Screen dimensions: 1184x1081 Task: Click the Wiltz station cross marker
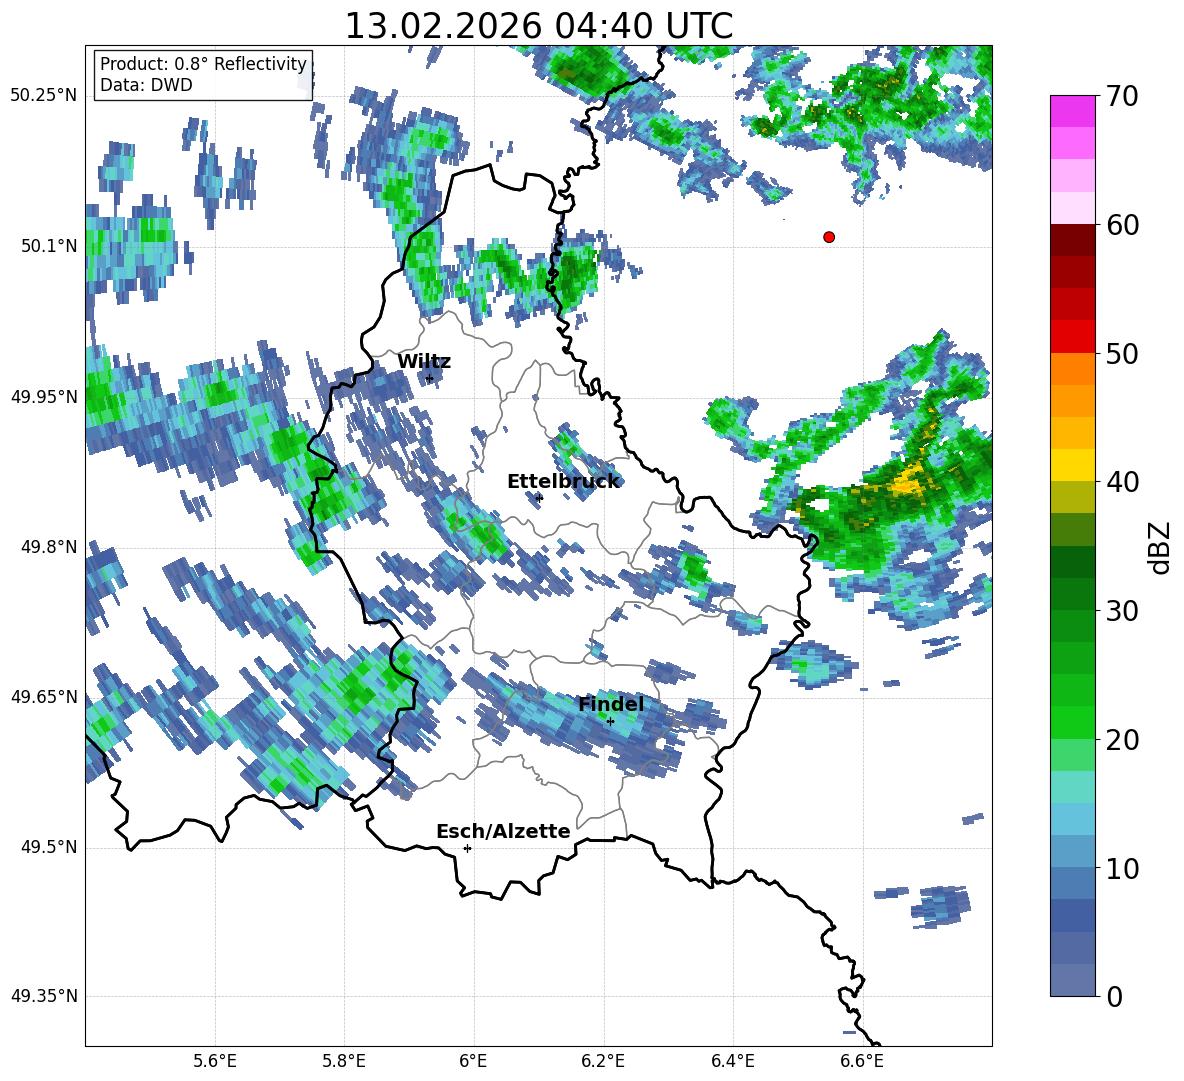(430, 378)
